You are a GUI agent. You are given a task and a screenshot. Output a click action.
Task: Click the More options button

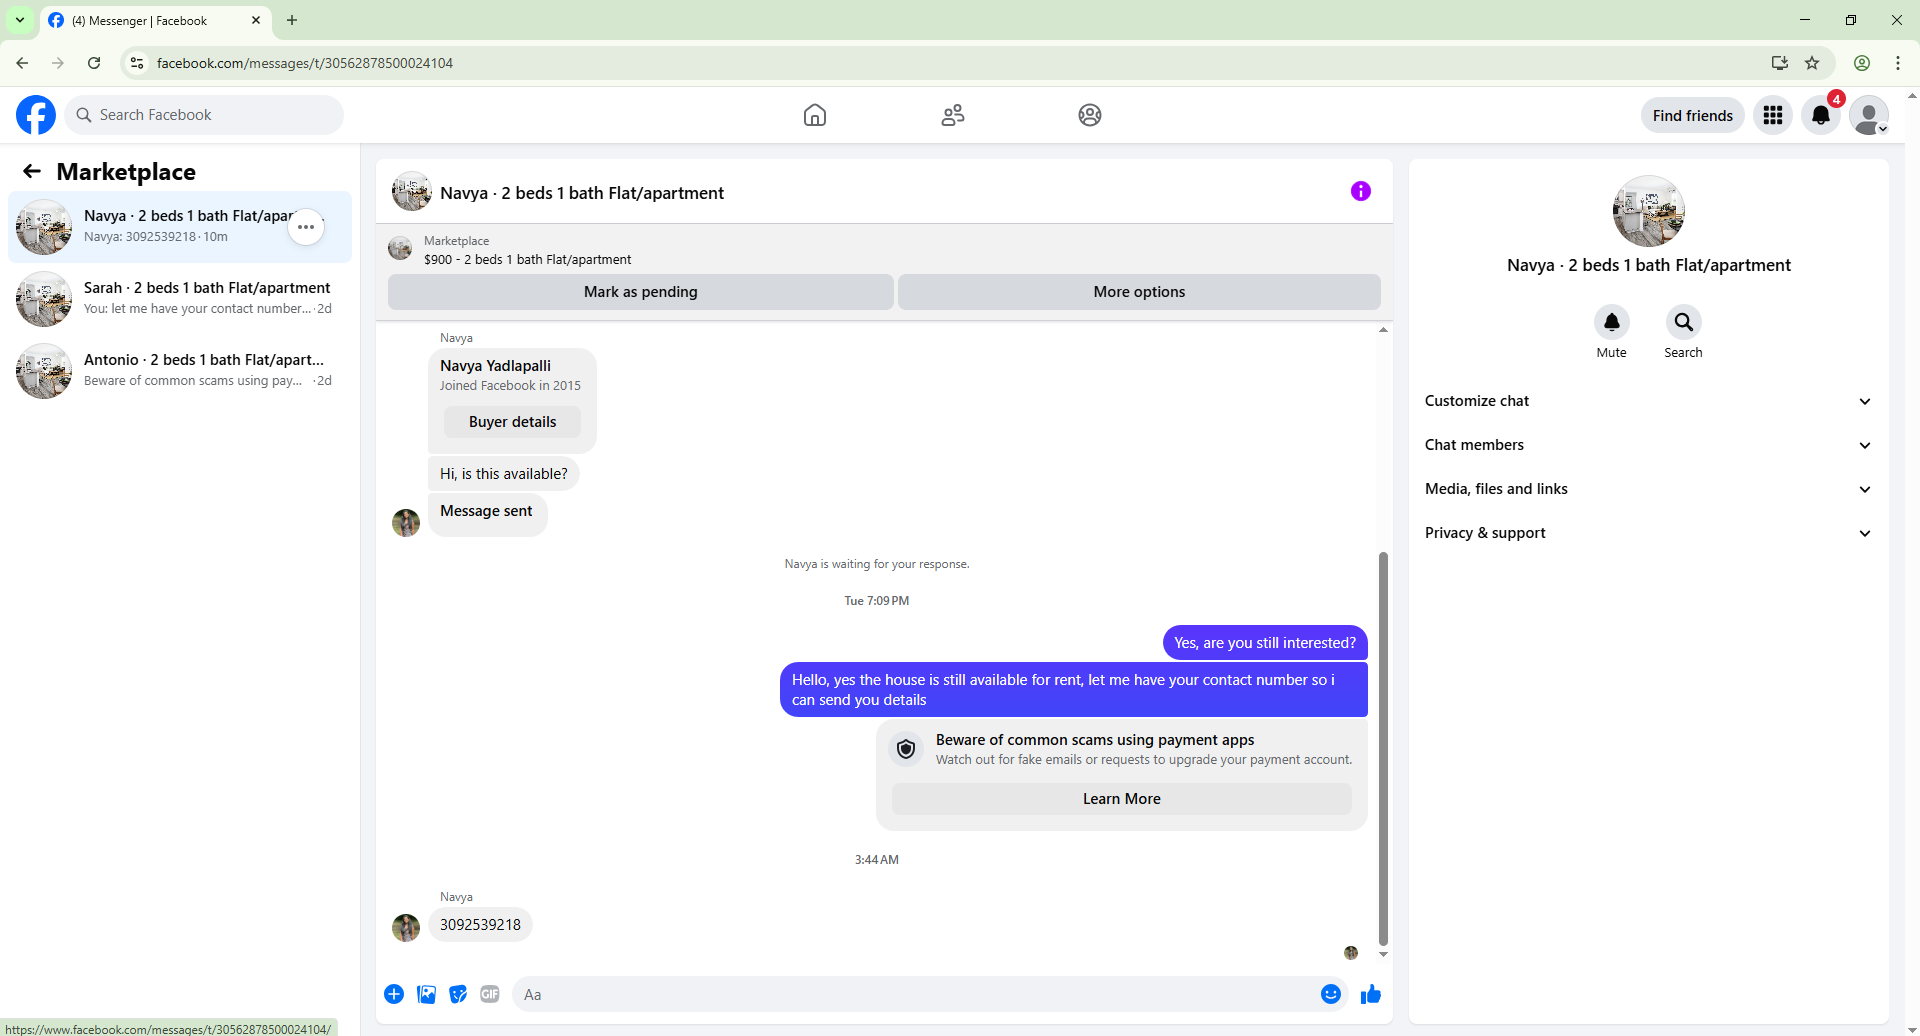(1139, 292)
